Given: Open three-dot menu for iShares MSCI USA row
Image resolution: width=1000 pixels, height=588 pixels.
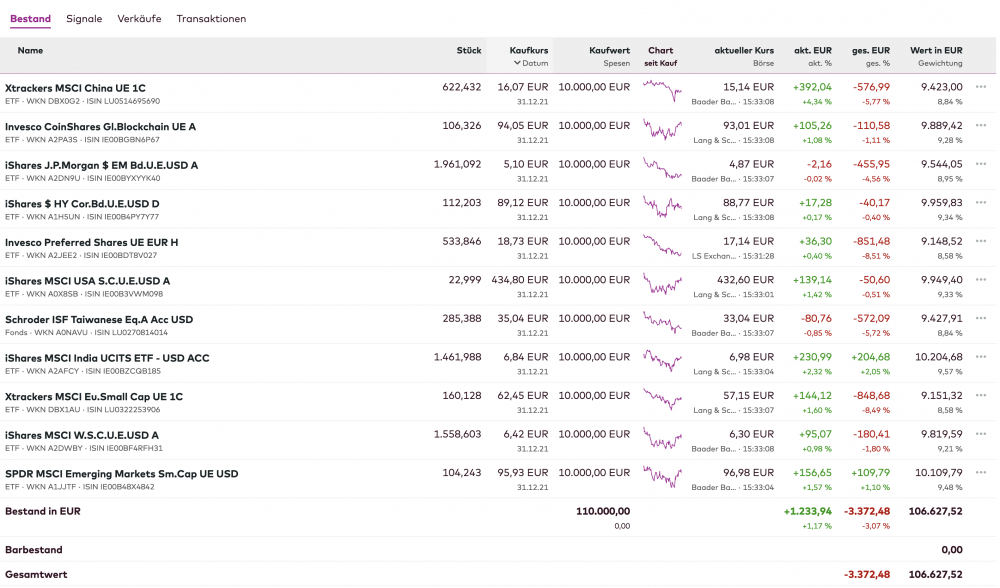Looking at the screenshot, I should 981,280.
